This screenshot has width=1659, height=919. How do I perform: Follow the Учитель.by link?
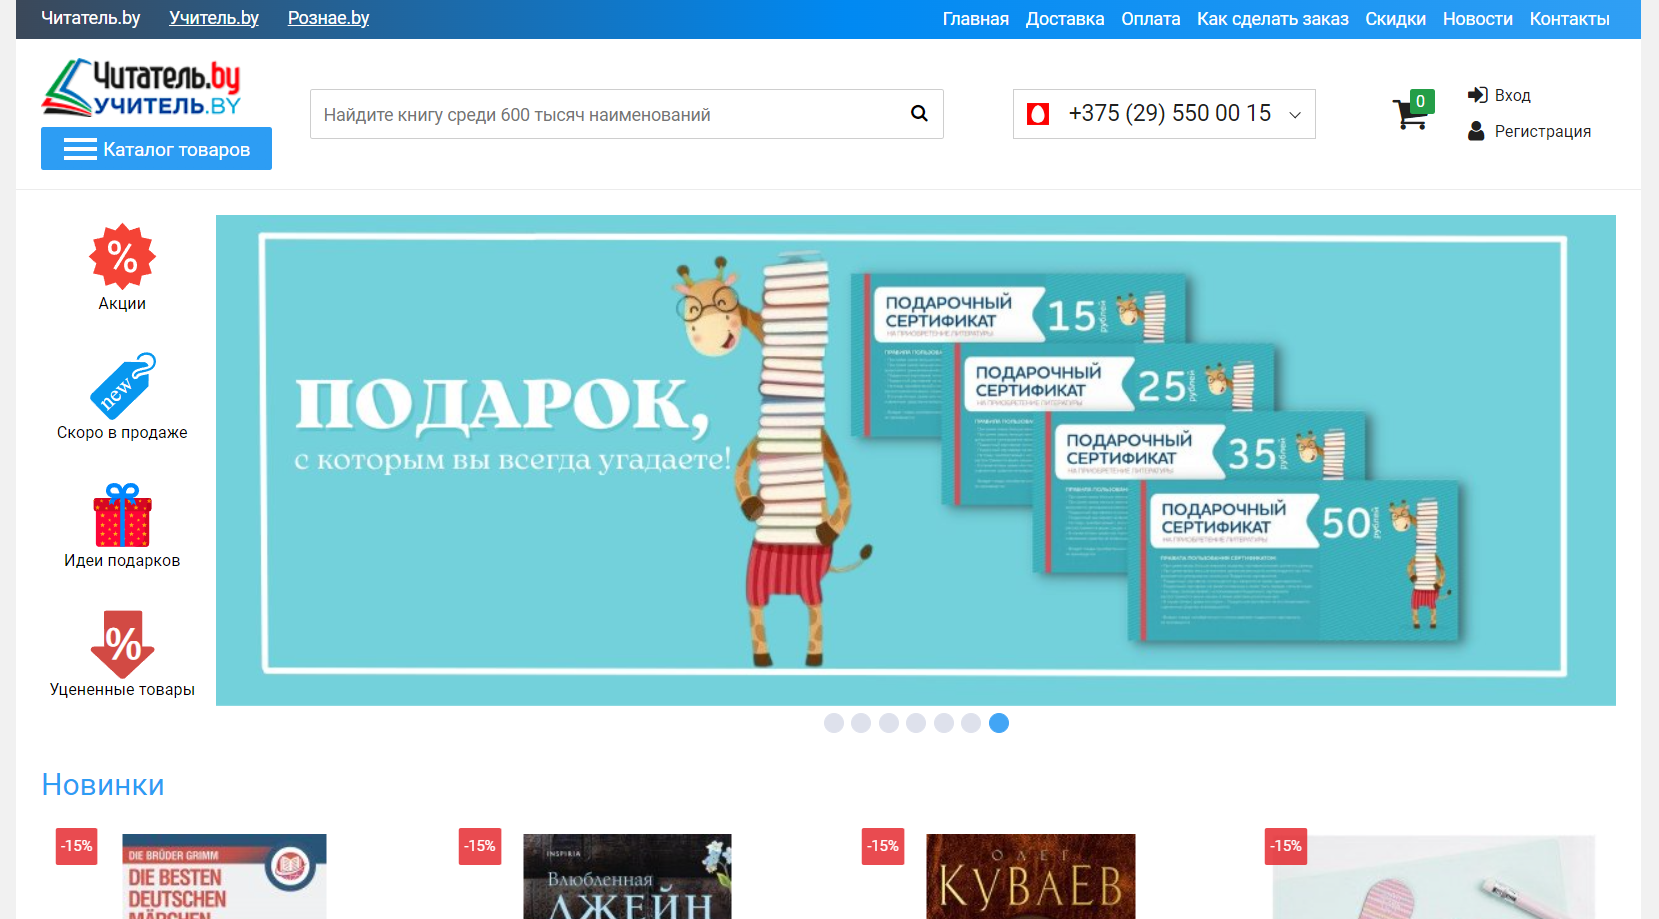pyautogui.click(x=214, y=18)
